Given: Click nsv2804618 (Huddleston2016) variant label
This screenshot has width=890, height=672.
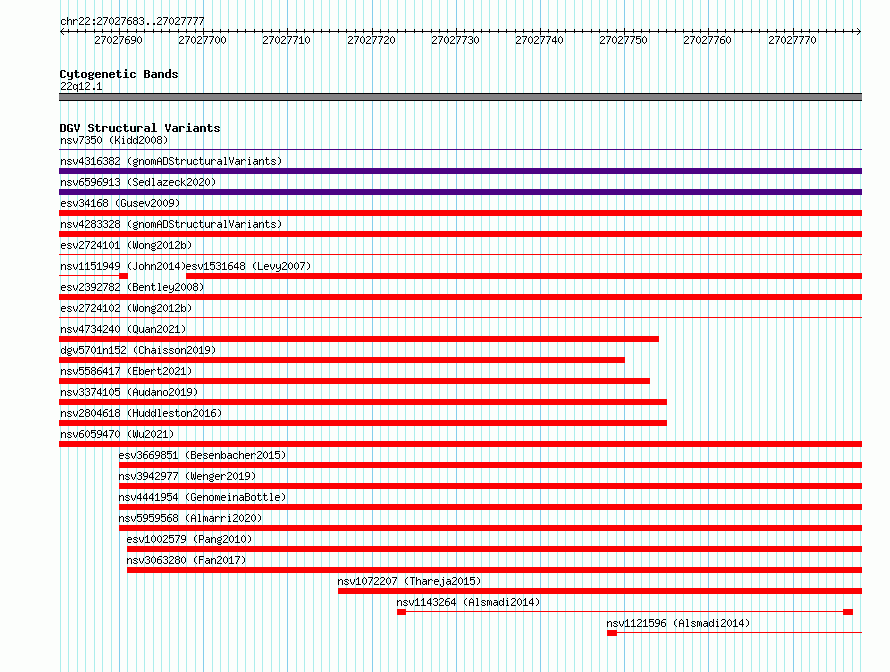Looking at the screenshot, I should pos(141,413).
